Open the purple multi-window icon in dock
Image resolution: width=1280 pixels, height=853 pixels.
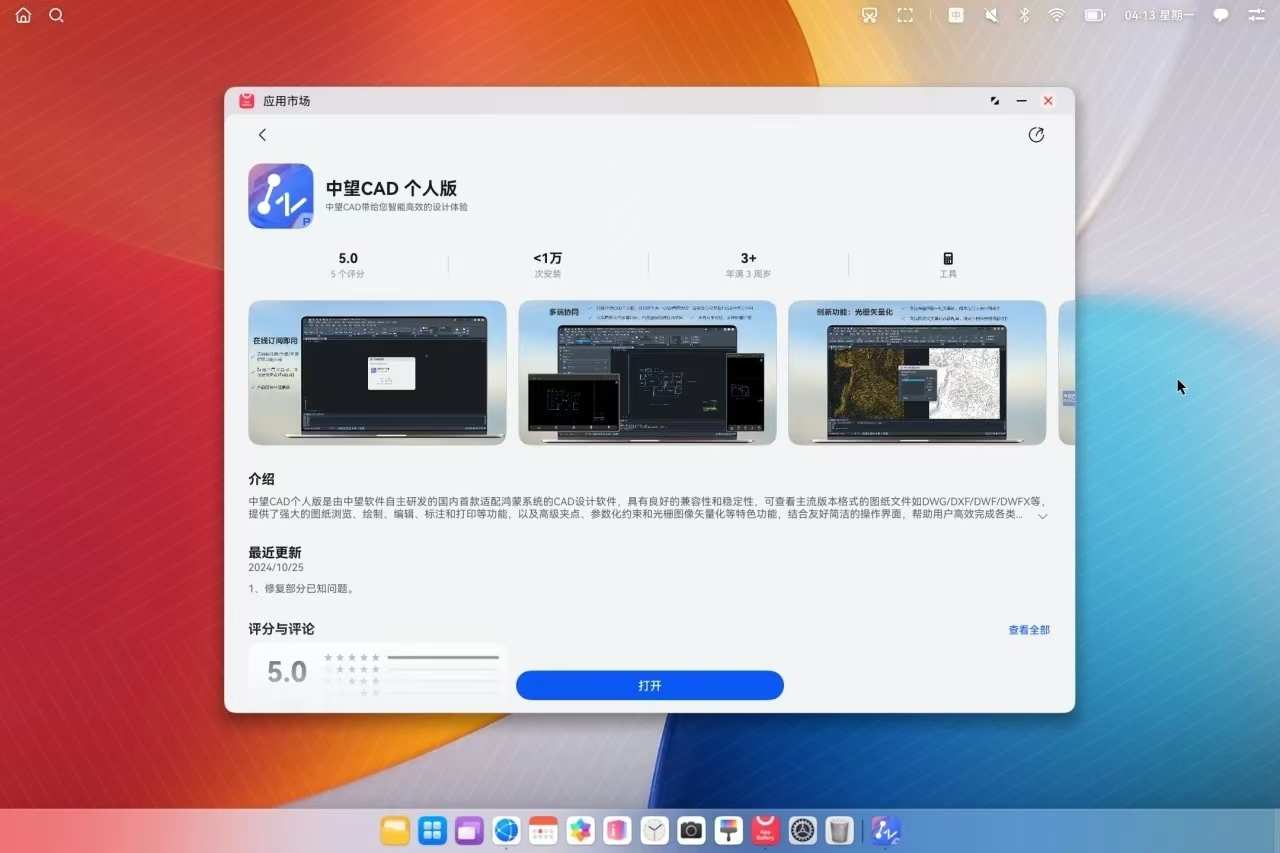(469, 830)
